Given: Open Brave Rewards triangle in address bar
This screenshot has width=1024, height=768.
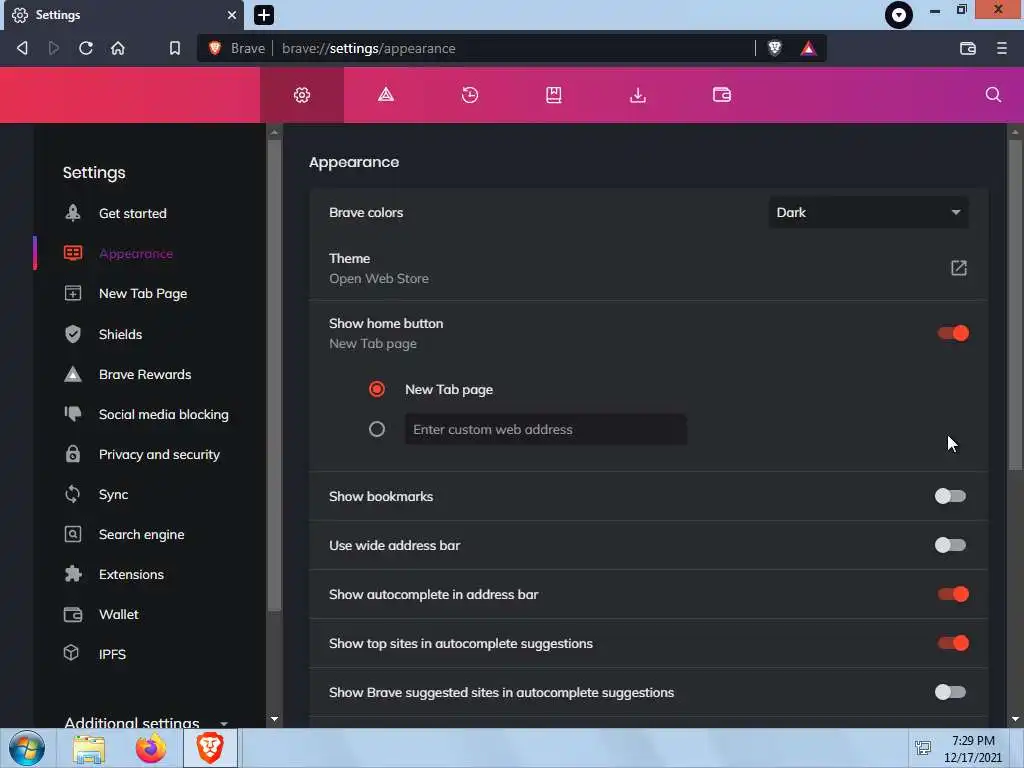Looking at the screenshot, I should [x=808, y=48].
